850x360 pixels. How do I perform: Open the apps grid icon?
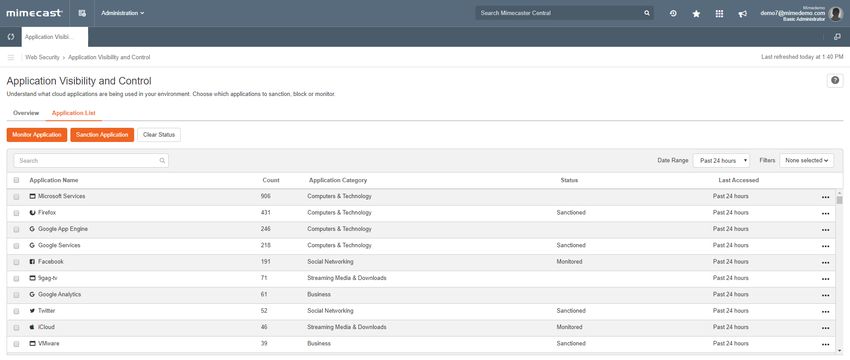(719, 14)
